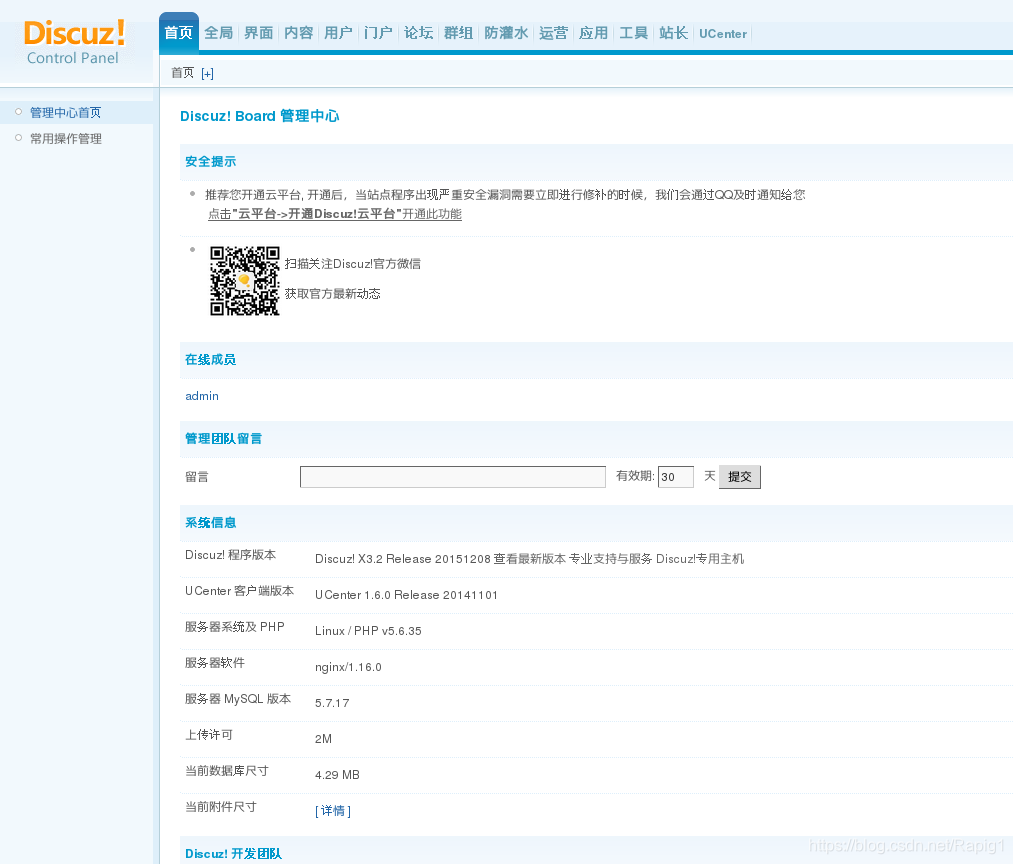Open the 用户 top menu
Viewport: 1013px width, 864px height.
[x=339, y=33]
